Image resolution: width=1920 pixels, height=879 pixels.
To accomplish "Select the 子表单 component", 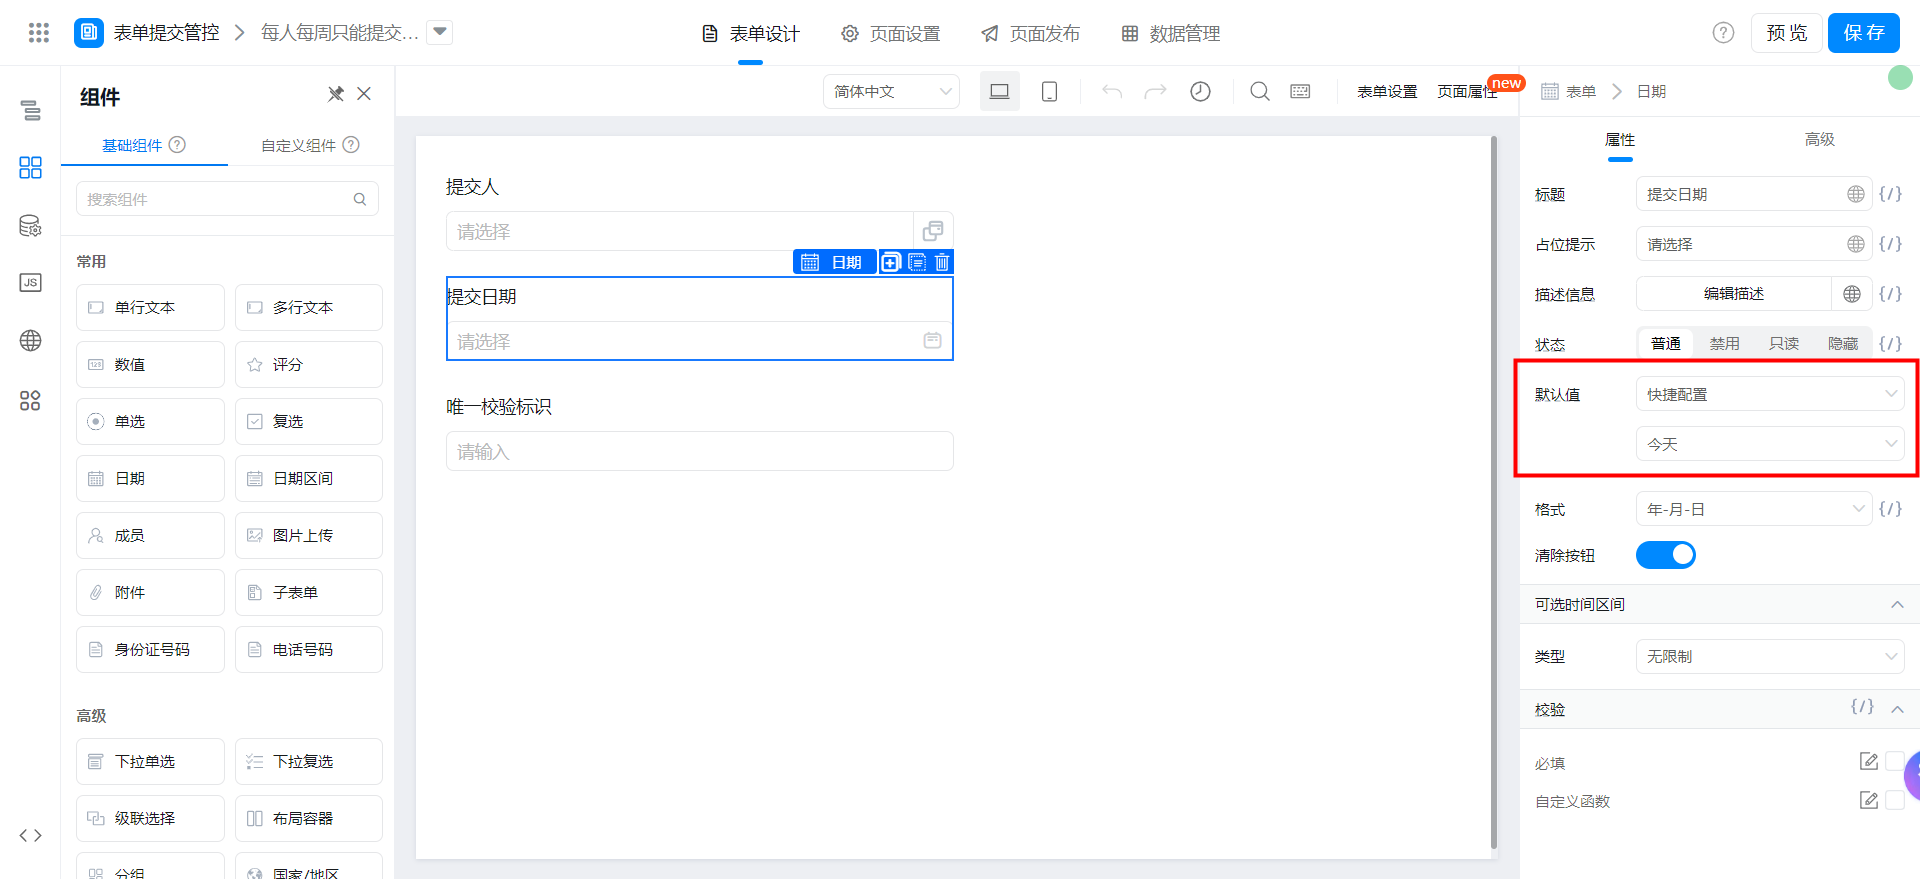I will pos(309,592).
